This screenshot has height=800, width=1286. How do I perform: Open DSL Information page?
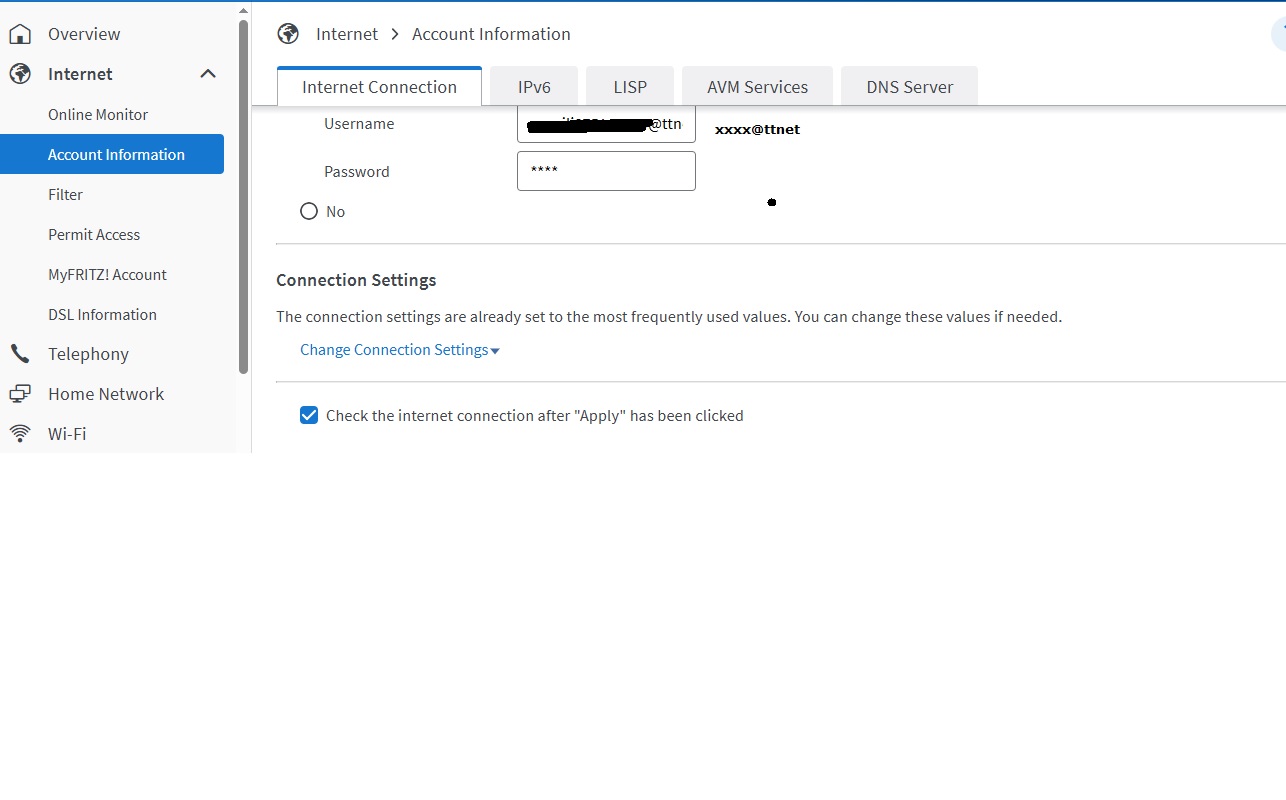coord(102,315)
